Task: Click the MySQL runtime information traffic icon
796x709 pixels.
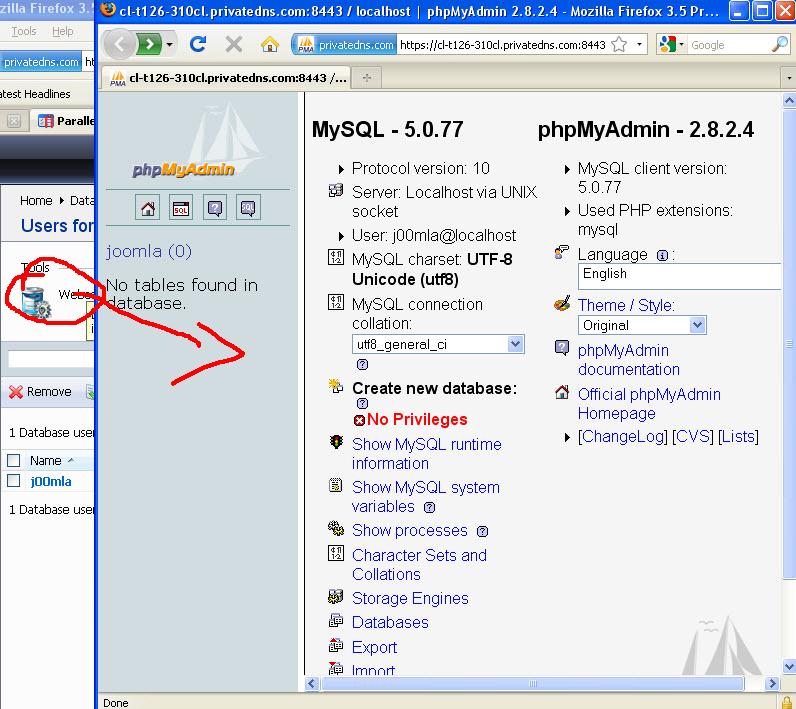Action: [336, 442]
